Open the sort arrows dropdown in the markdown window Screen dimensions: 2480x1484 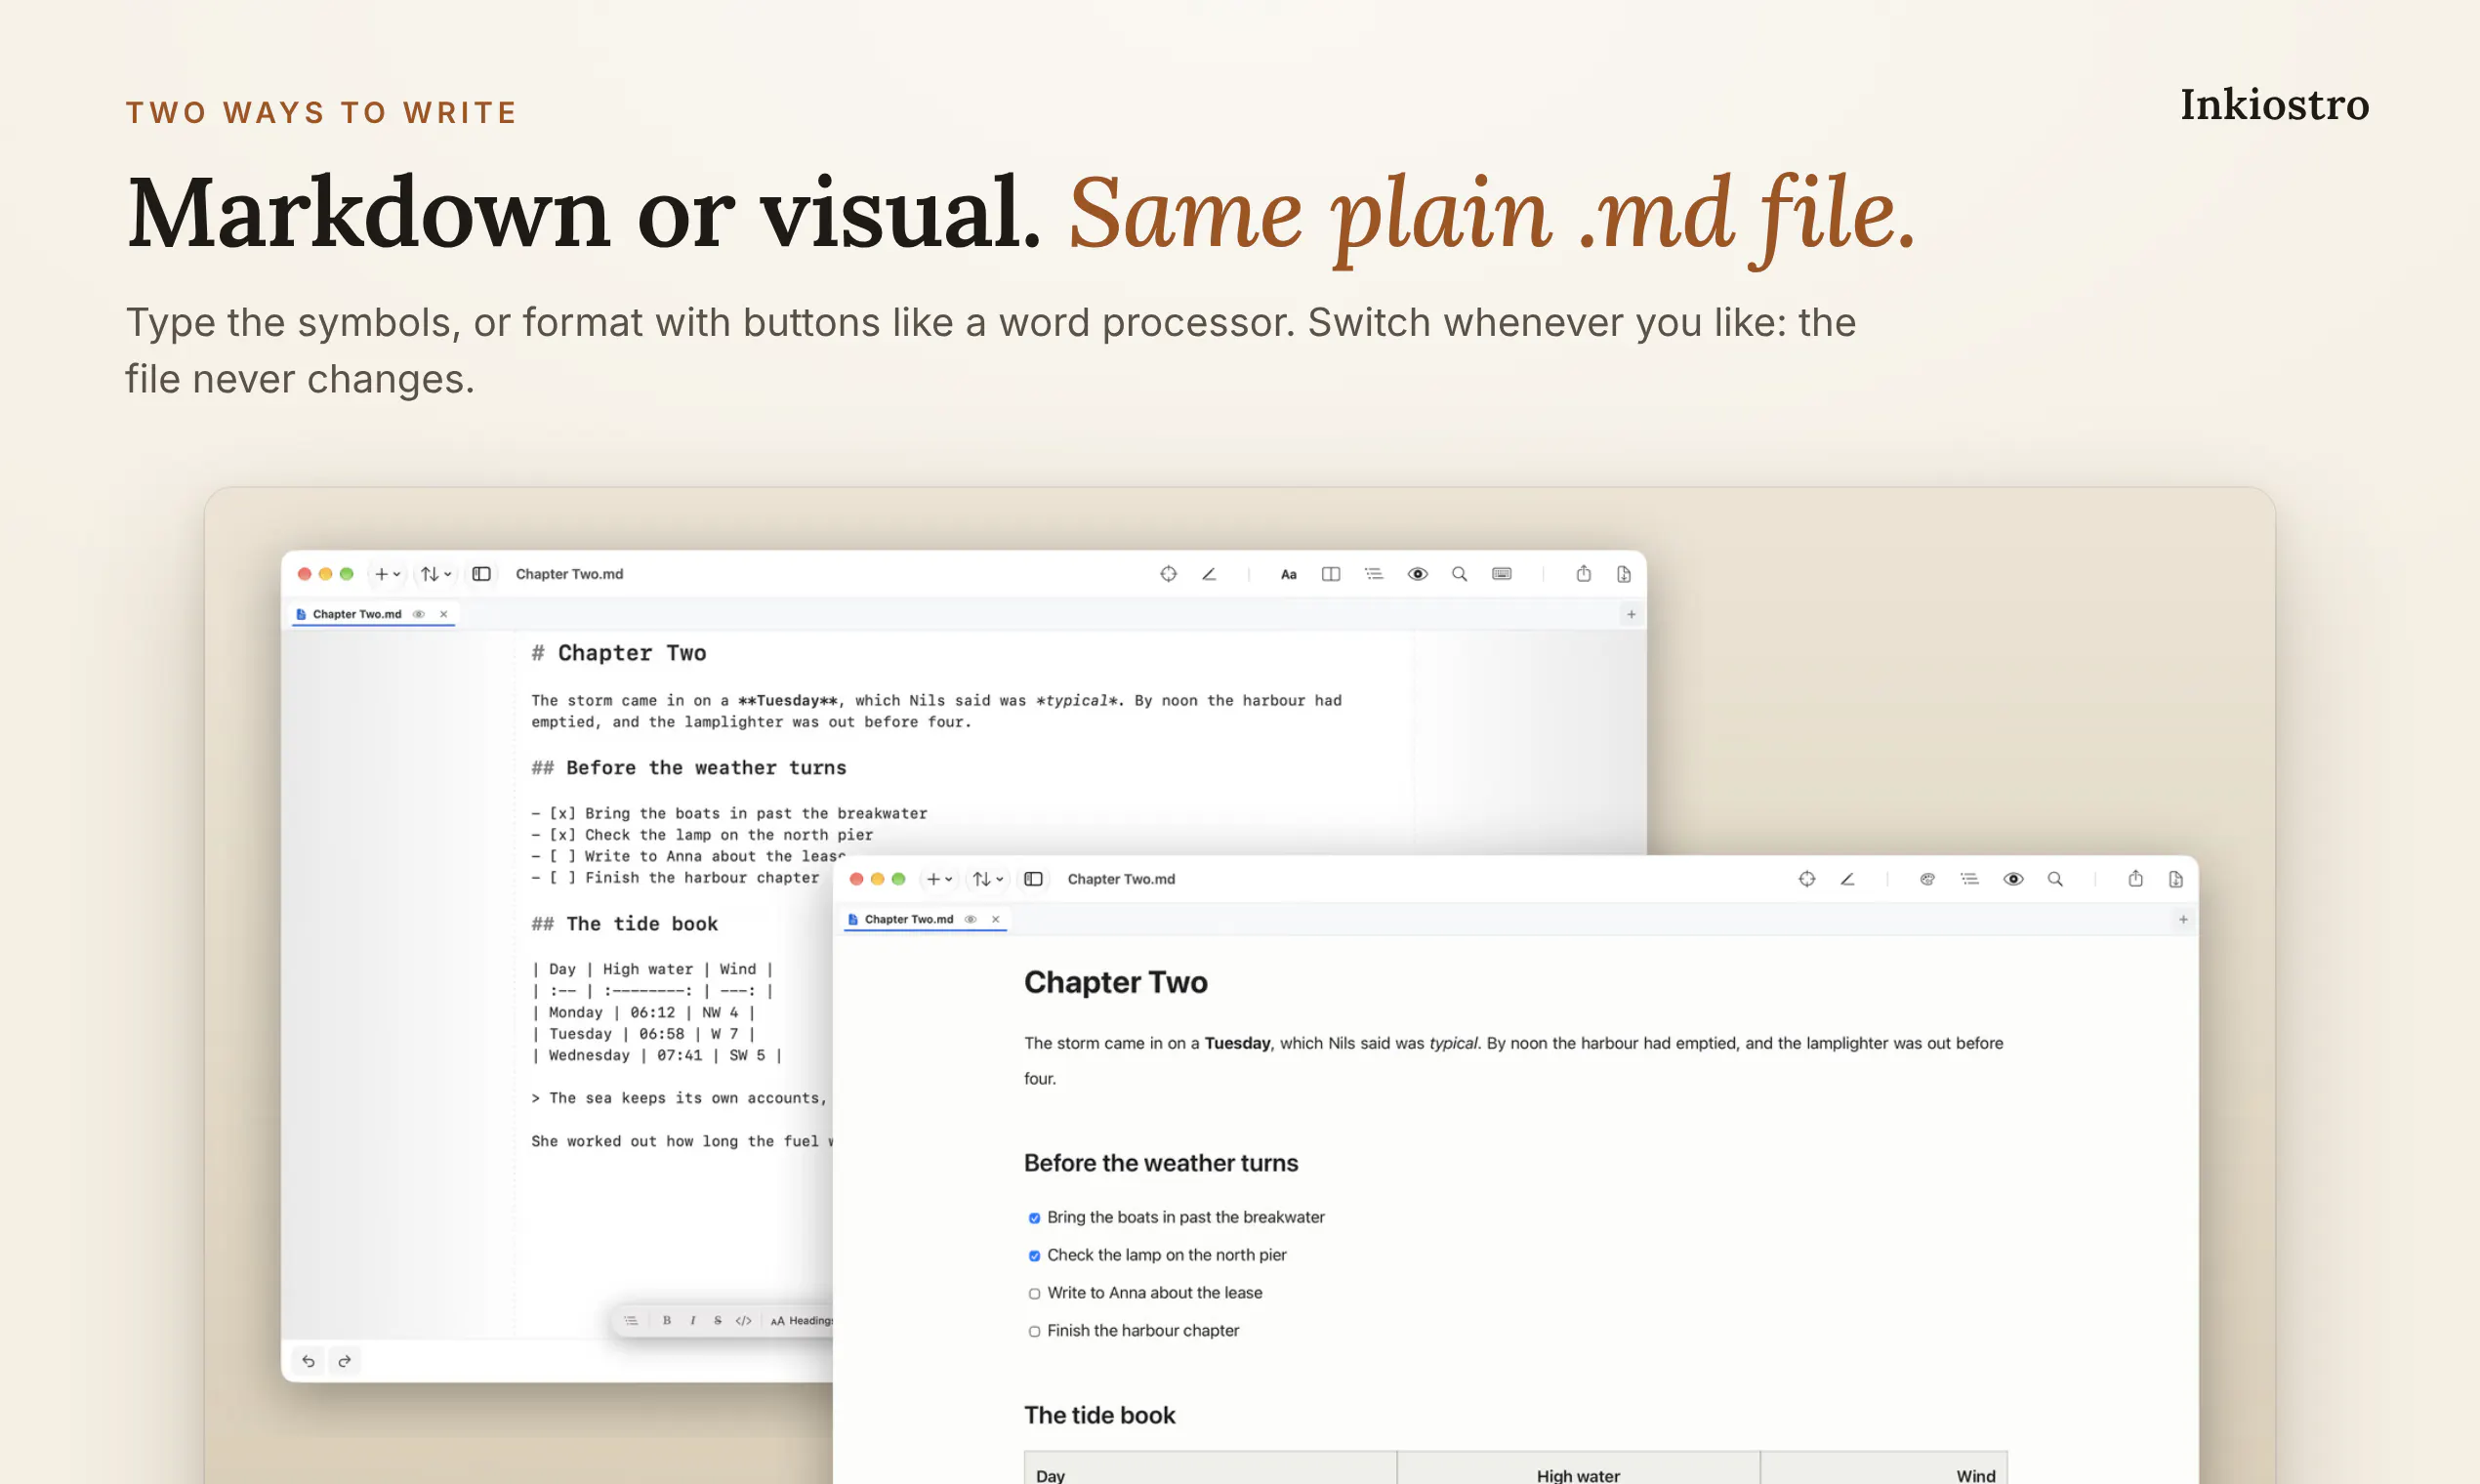click(436, 574)
